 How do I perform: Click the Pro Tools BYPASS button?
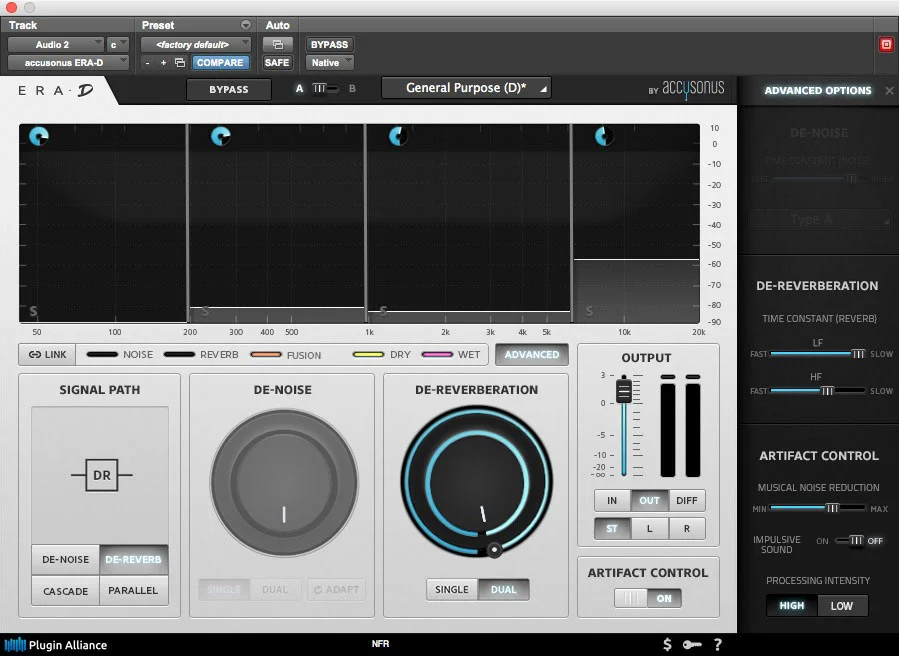coord(330,45)
